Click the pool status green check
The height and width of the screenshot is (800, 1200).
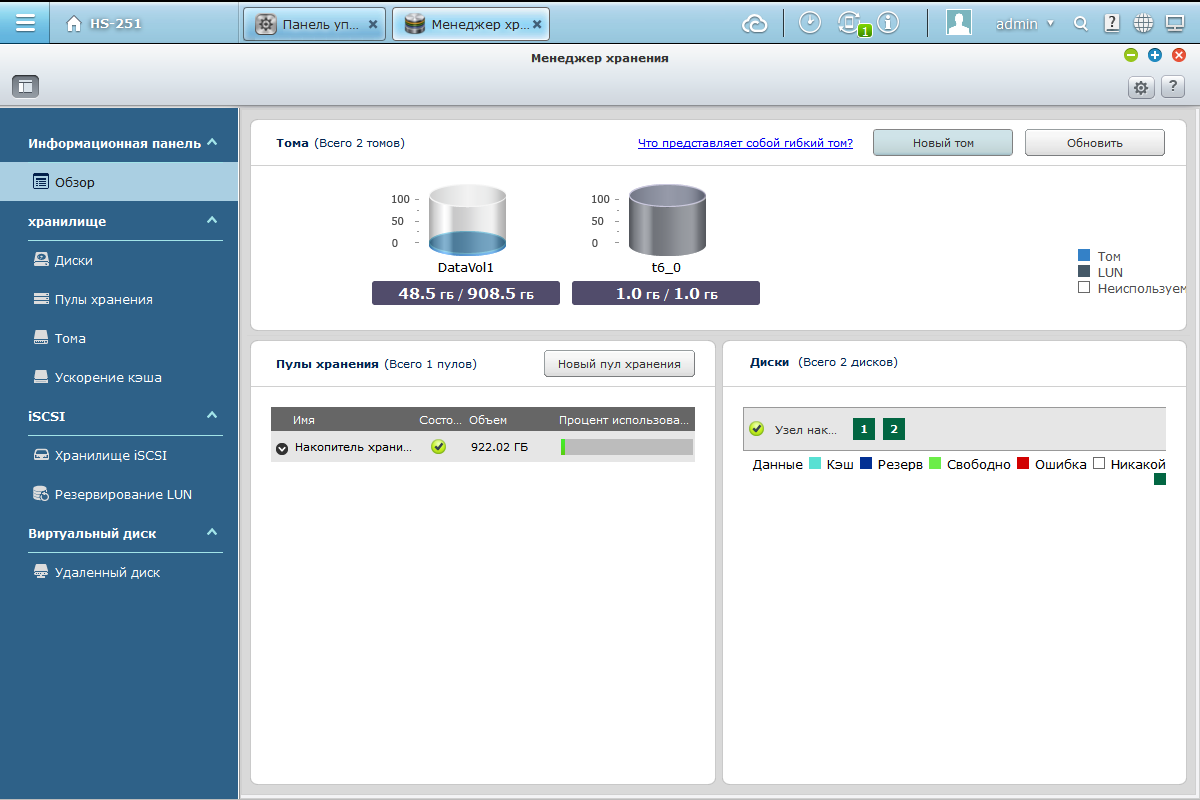pos(438,447)
